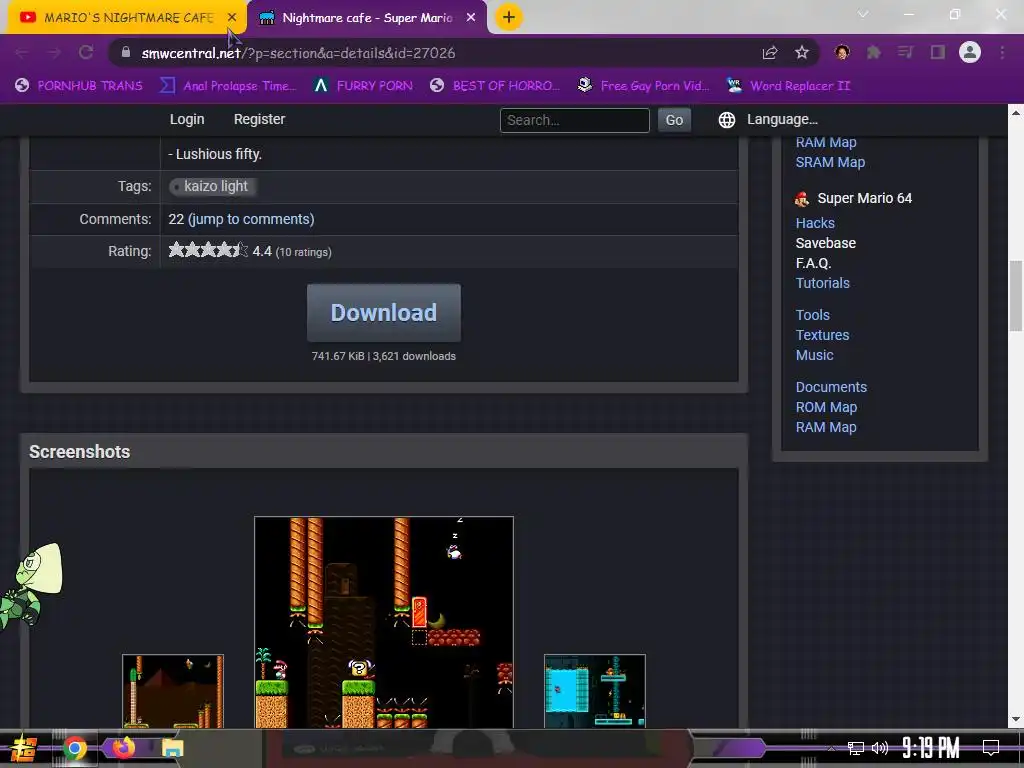Screen dimensions: 1024x768
Task: Open the avatar extension icon
Action: pyautogui.click(x=842, y=53)
